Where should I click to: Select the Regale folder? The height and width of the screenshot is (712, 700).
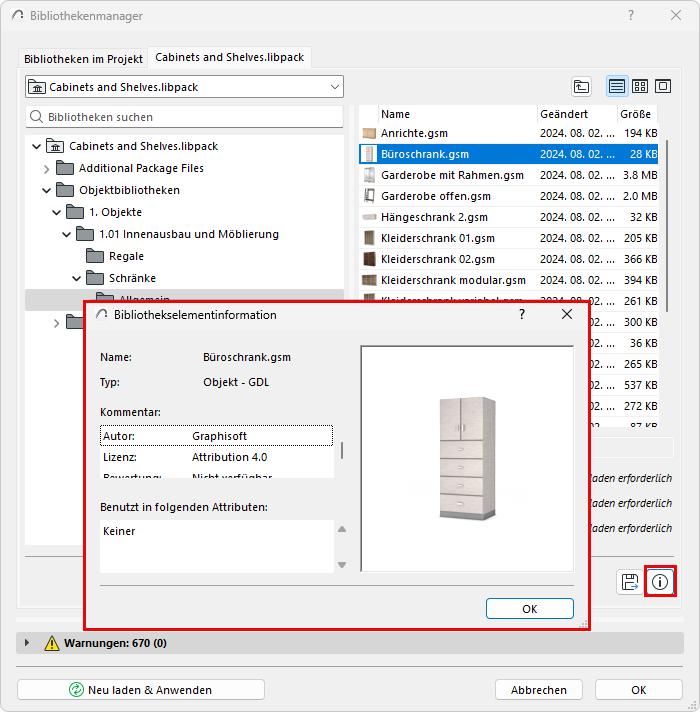(x=126, y=256)
